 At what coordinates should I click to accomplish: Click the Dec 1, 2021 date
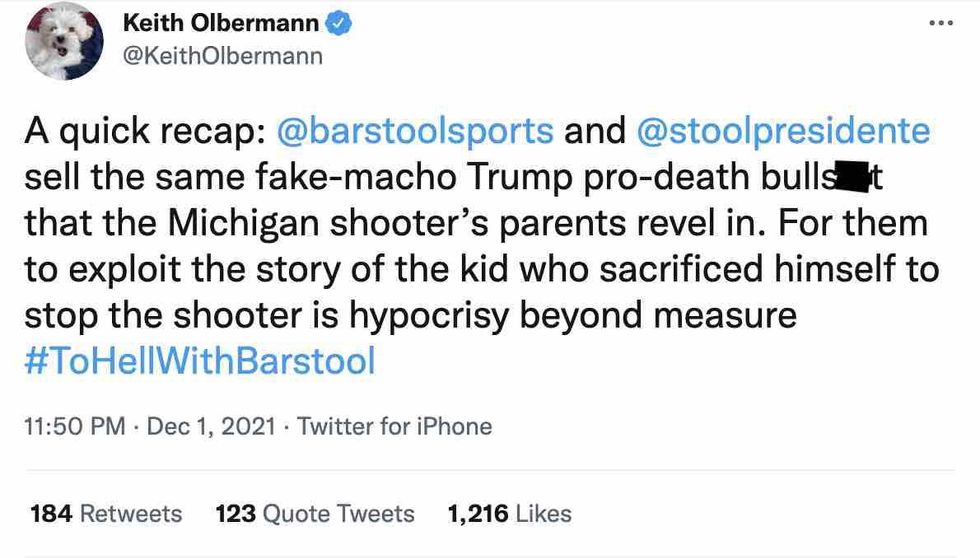click(210, 427)
